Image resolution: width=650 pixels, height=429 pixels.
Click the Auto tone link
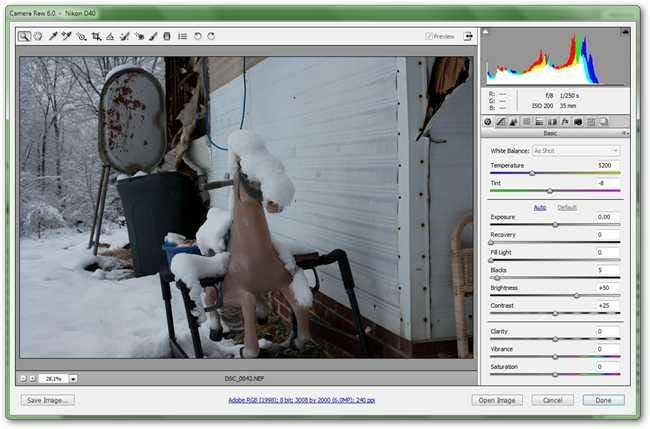click(540, 207)
